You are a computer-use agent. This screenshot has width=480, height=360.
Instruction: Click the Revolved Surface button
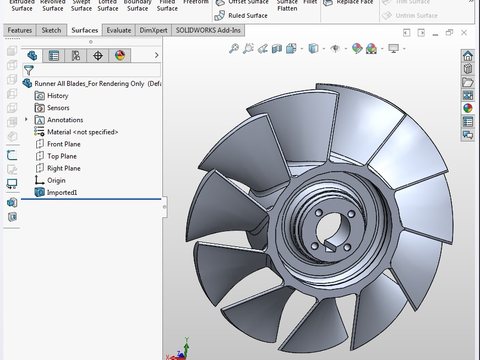(x=53, y=6)
